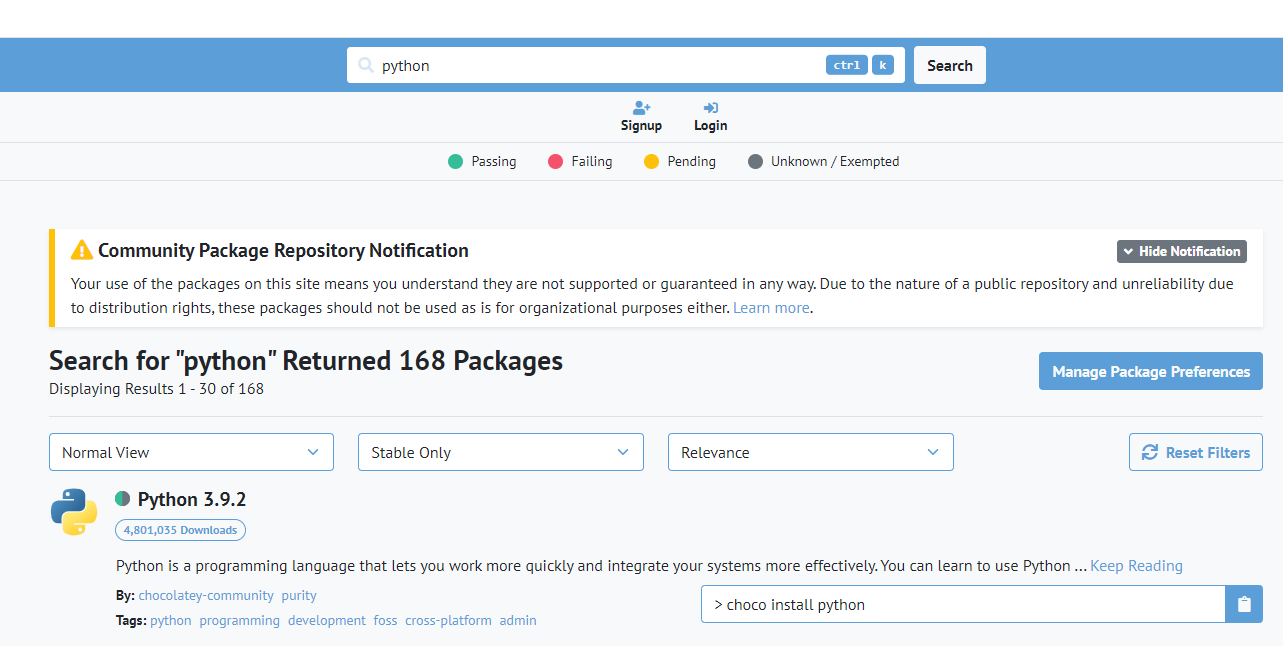Viewport: 1283px width, 646px height.
Task: Select the admin tag
Action: pyautogui.click(x=518, y=620)
